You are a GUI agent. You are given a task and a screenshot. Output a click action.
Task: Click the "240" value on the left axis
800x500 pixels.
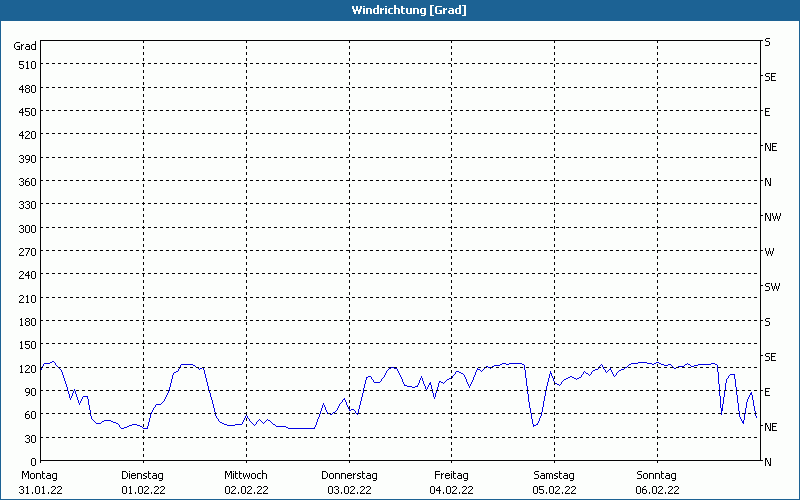pos(28,276)
